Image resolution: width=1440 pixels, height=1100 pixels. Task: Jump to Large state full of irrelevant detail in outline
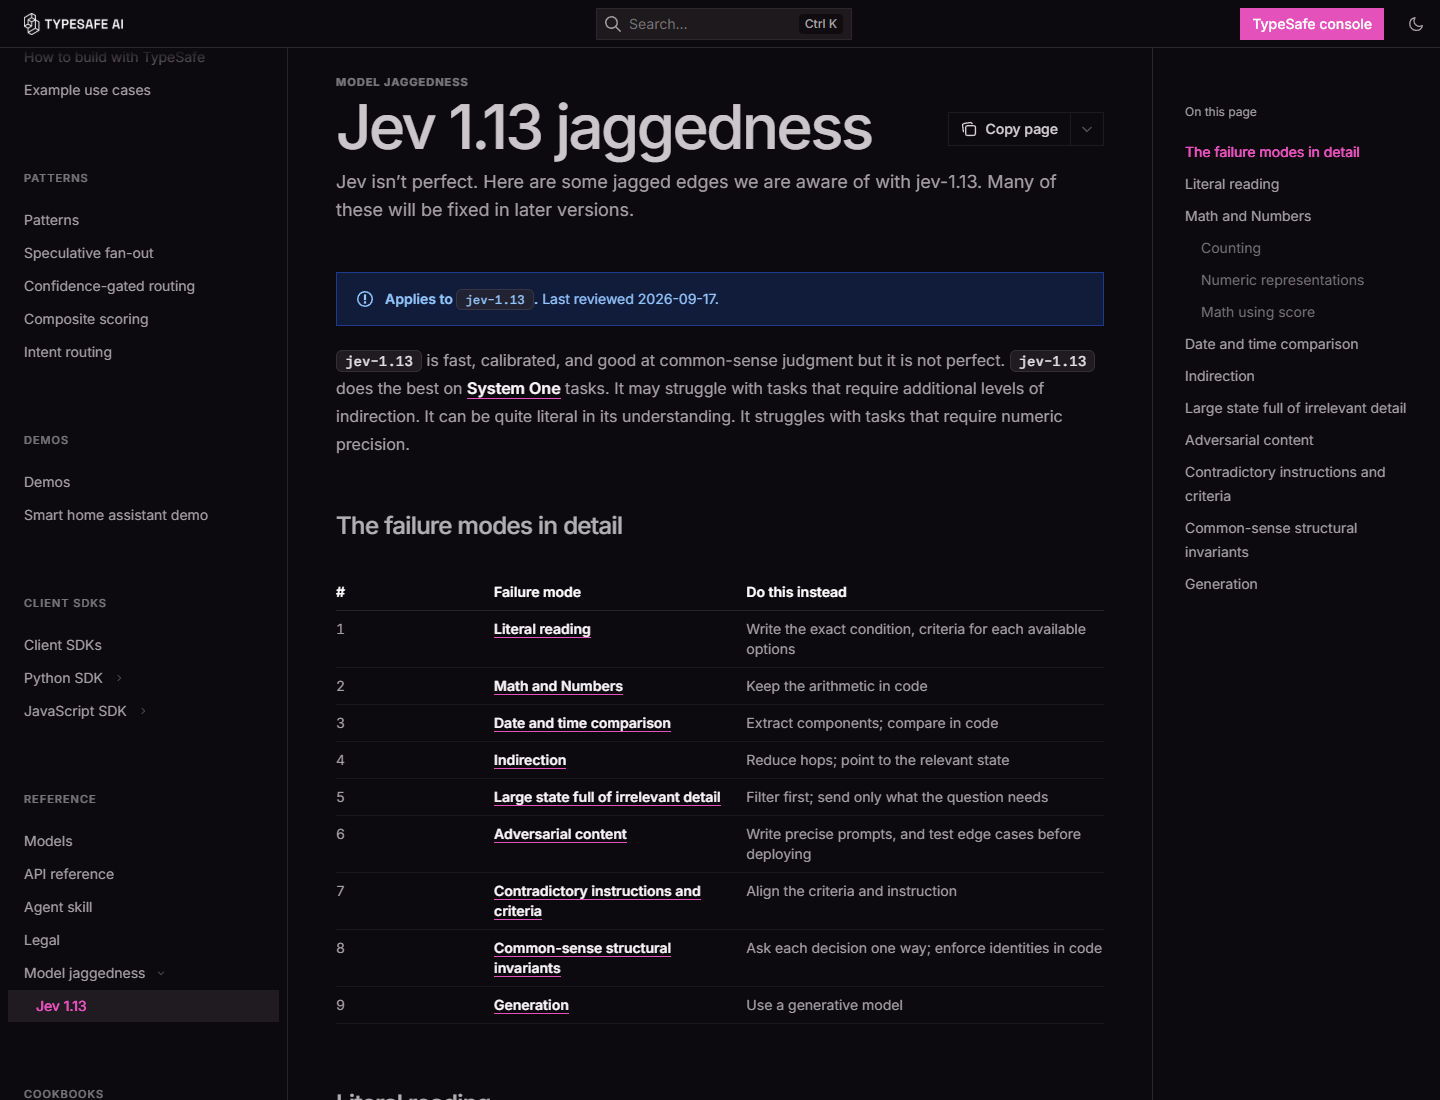pos(1295,408)
